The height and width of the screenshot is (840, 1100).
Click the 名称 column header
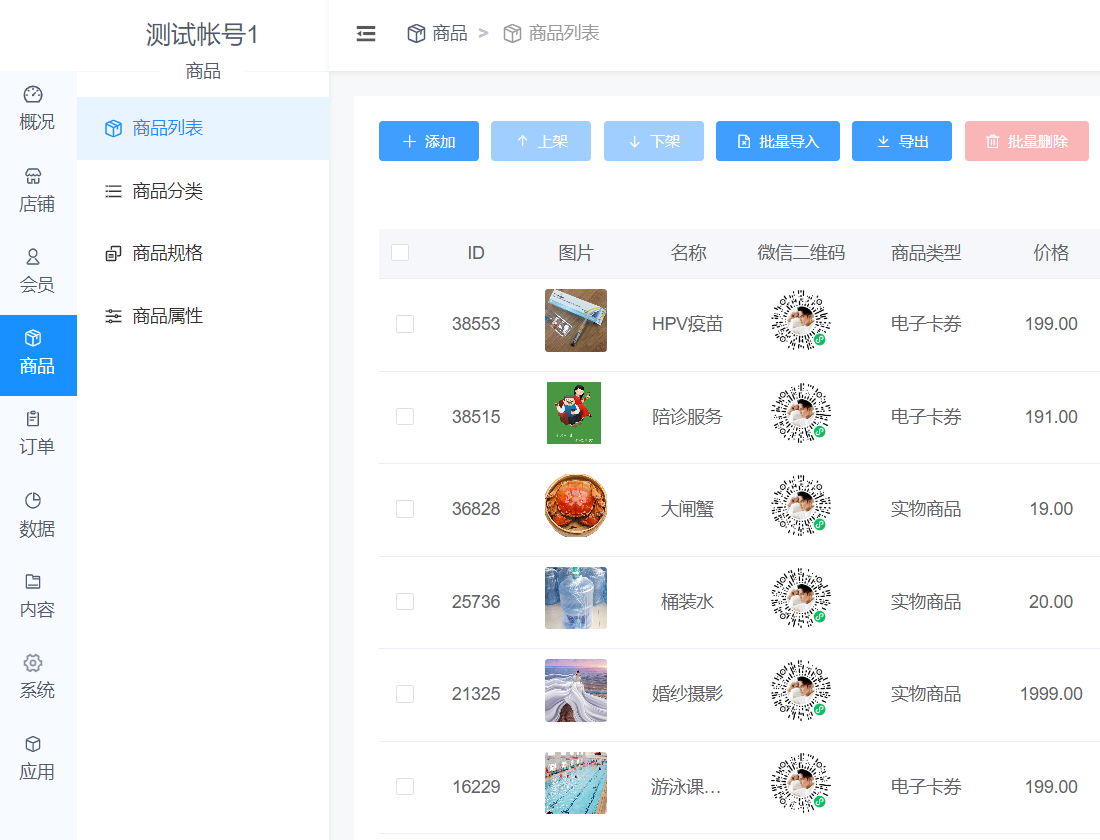pyautogui.click(x=688, y=253)
